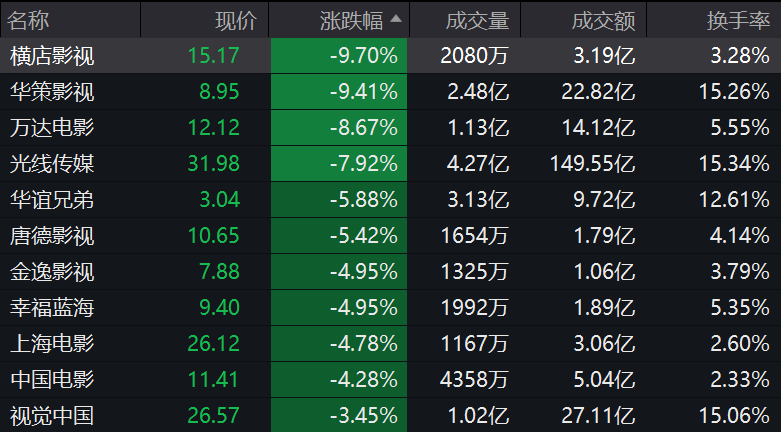Open 光线传媒 stock details
This screenshot has height=432, width=781.
tap(52, 164)
